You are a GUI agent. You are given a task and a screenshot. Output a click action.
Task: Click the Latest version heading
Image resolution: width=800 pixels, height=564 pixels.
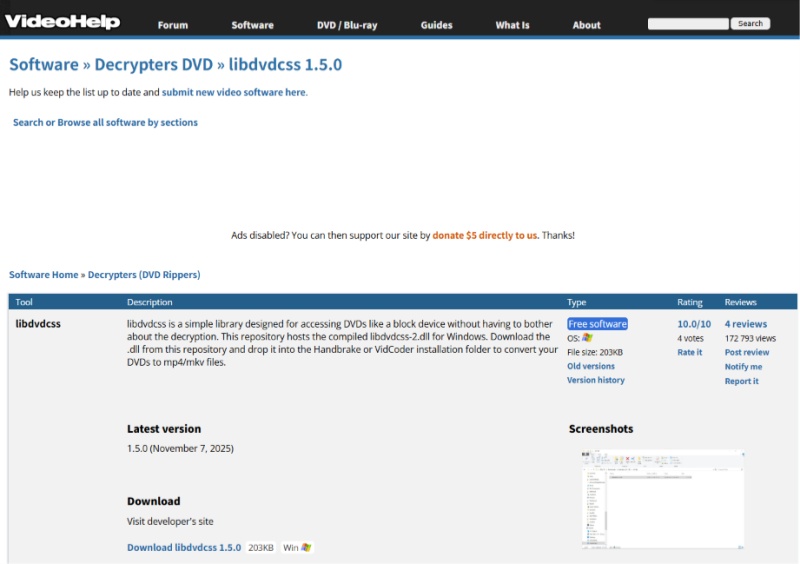164,429
